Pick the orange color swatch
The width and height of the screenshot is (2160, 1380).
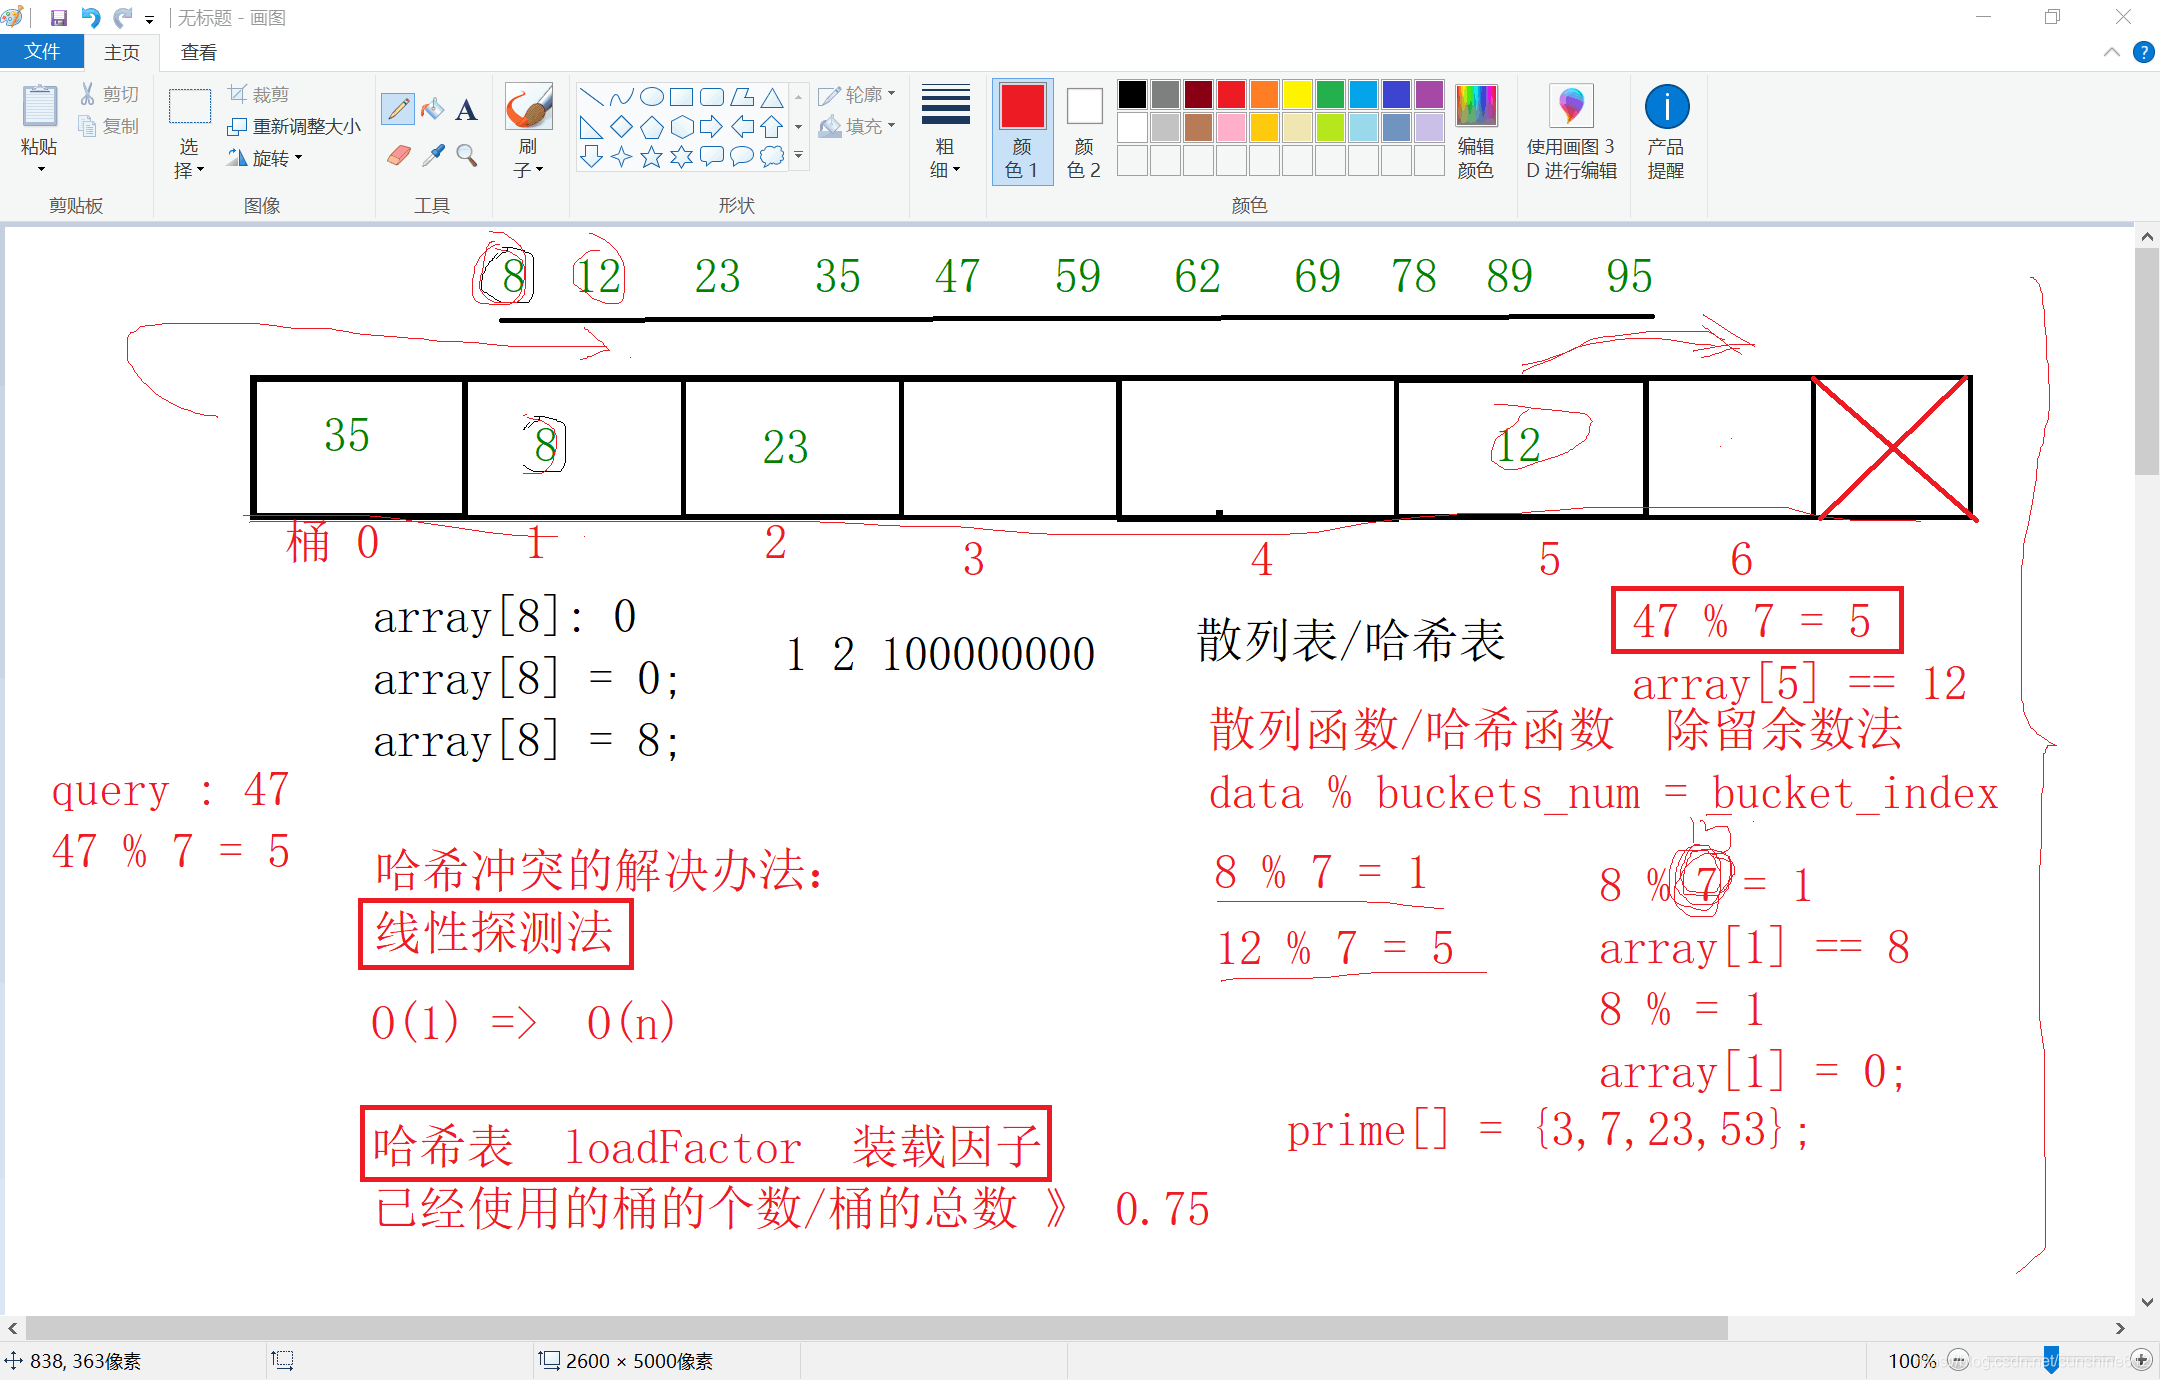pyautogui.click(x=1264, y=95)
